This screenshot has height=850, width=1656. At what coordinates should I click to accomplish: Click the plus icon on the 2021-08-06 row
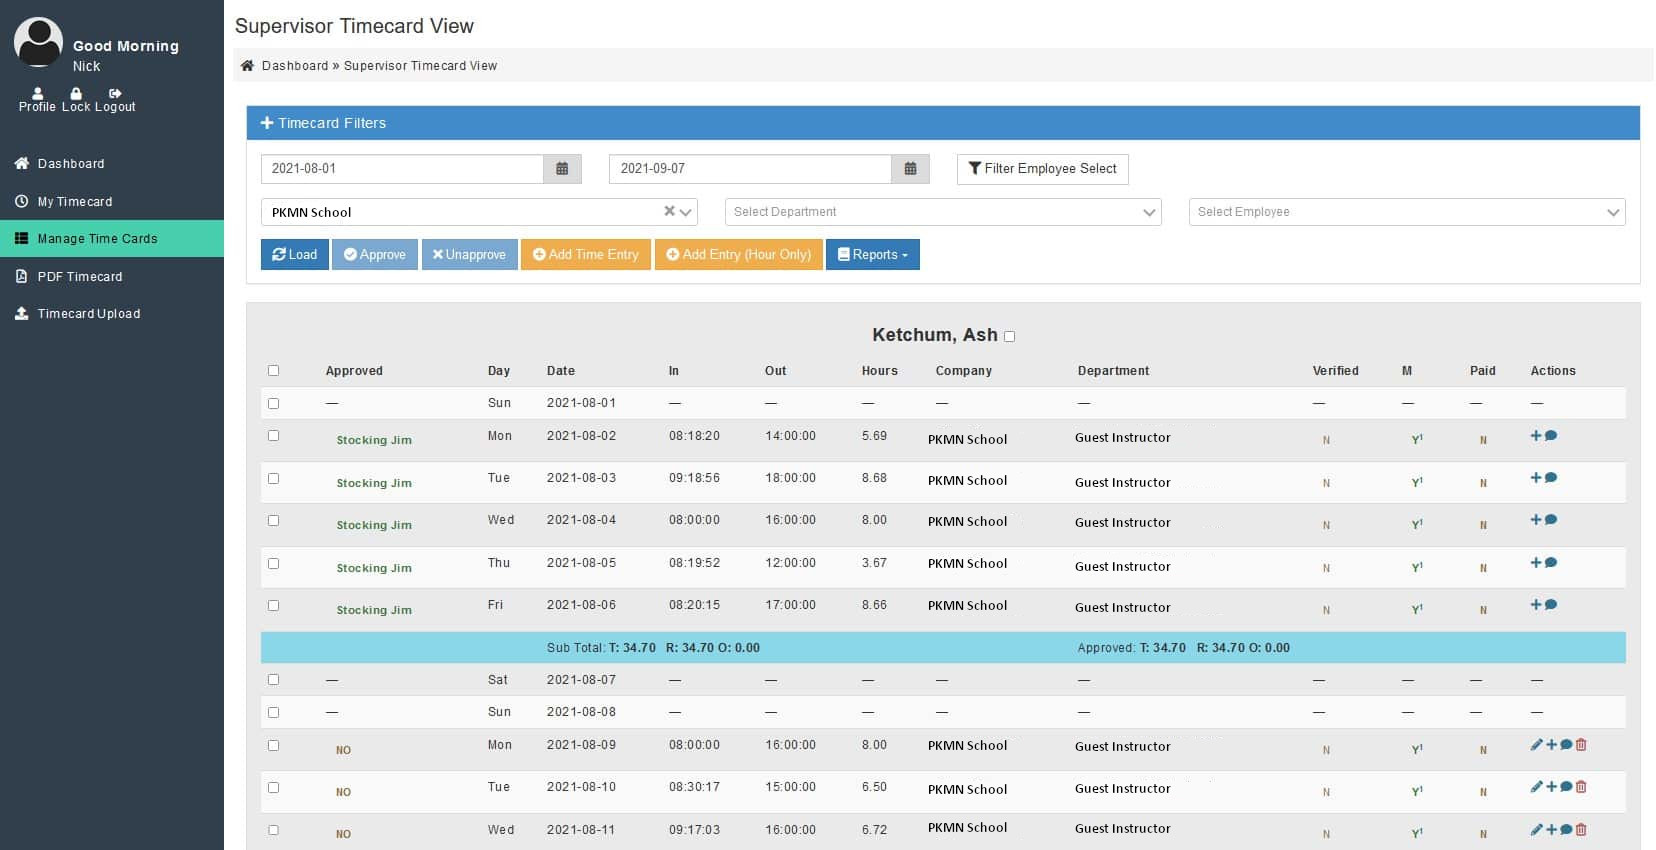tap(1536, 605)
